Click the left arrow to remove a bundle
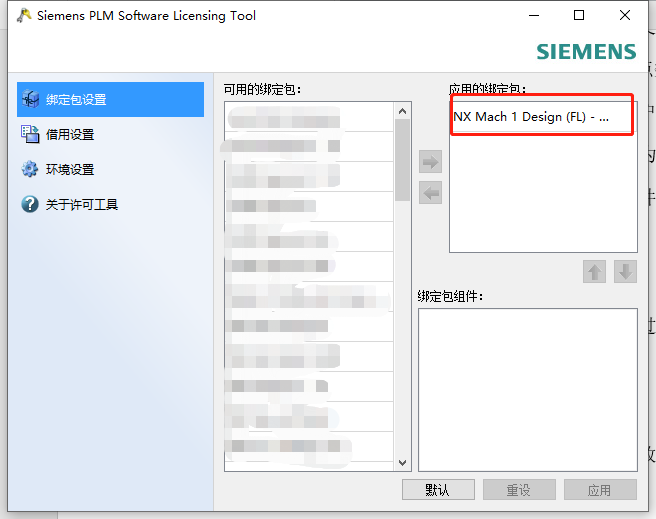 tap(430, 193)
